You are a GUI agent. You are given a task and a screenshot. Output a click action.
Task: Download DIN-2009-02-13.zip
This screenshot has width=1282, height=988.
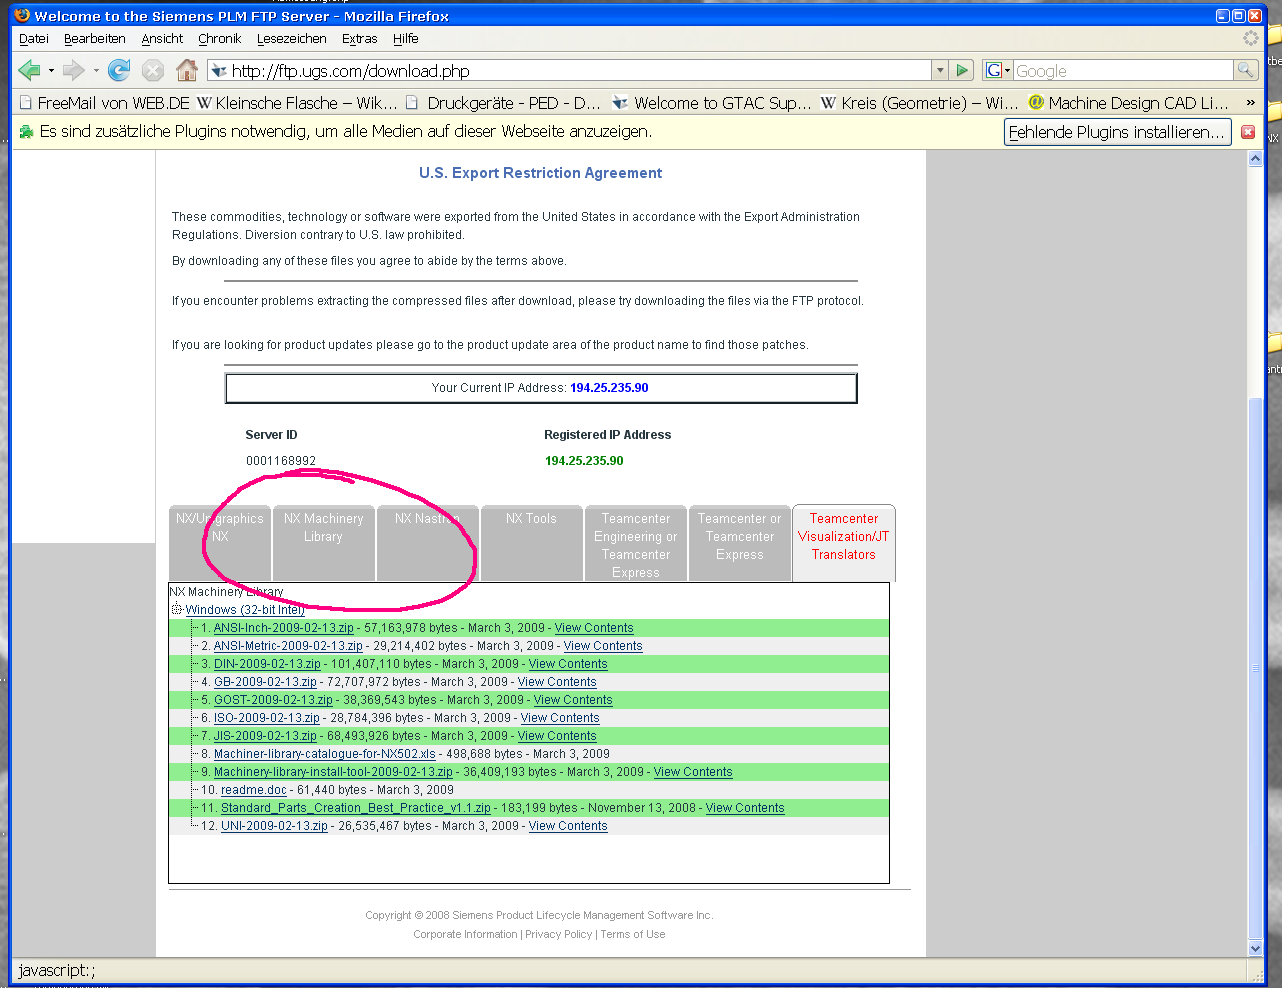pyautogui.click(x=267, y=664)
